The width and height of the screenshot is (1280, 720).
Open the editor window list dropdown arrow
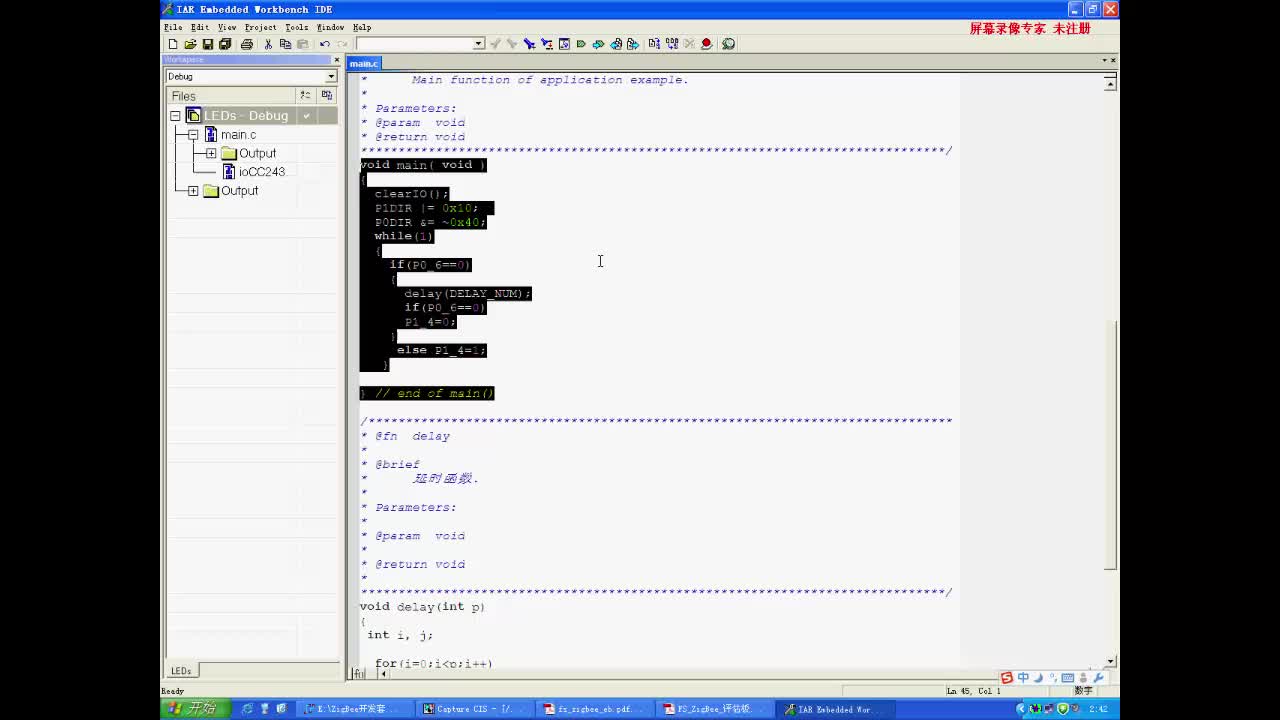[x=1104, y=60]
